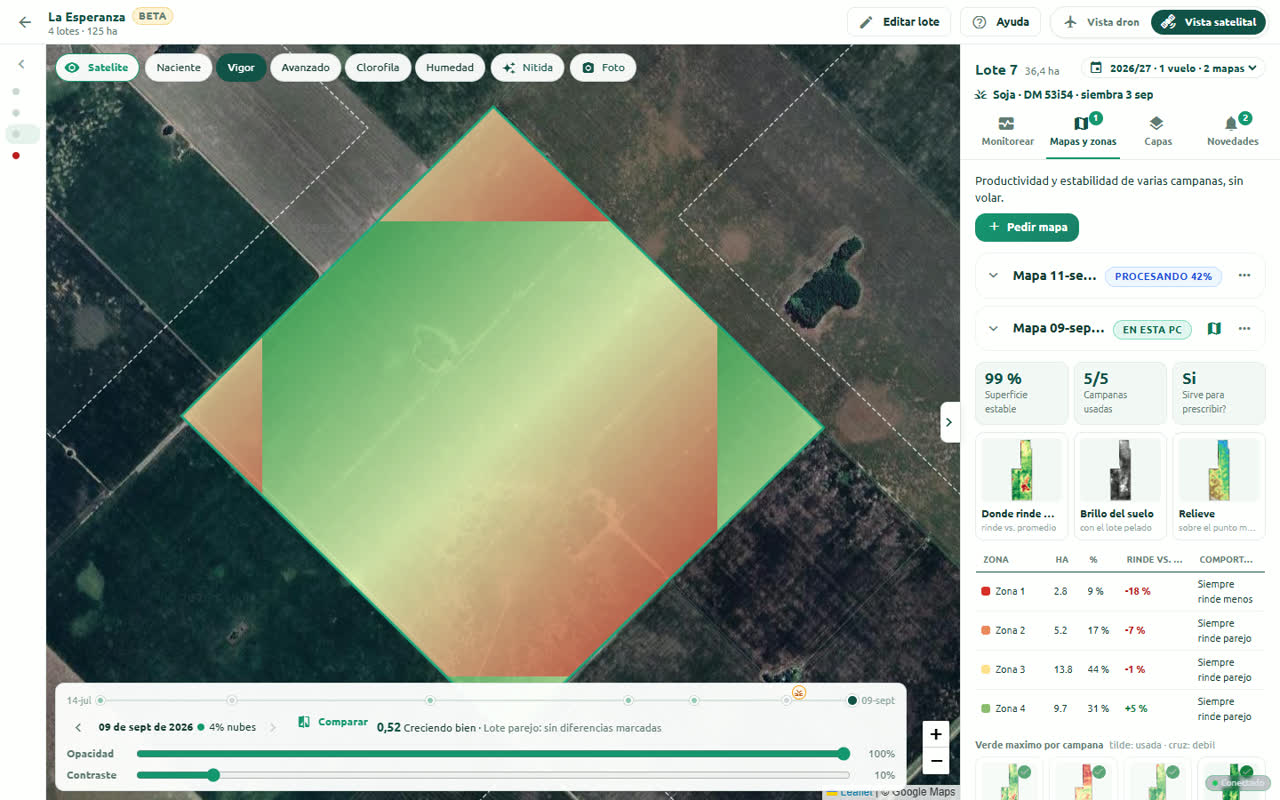The height and width of the screenshot is (800, 1280).
Task: Collapse the left lot sidebar chevron
Action: pyautogui.click(x=21, y=64)
